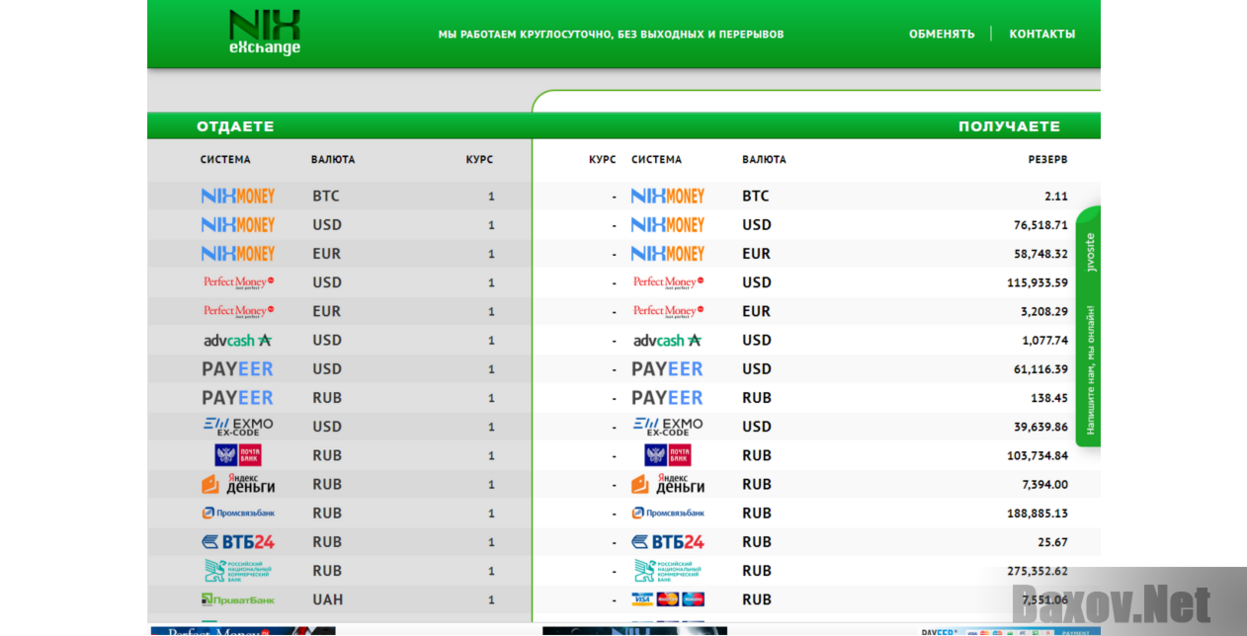The height and width of the screenshot is (636, 1247).
Task: Receive via Промсвязьбанк RUB
Action: (x=817, y=513)
